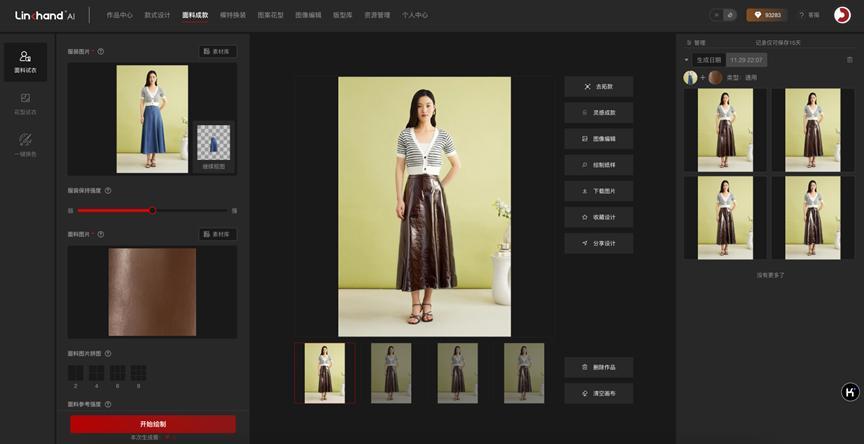Click help icon next to 面料图片拼图
Screen dimensions: 864x444
coord(108,353)
